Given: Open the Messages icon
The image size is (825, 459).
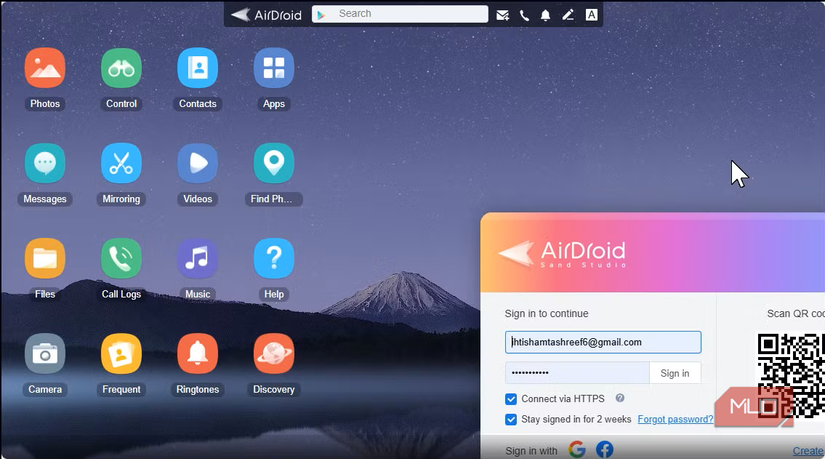Looking at the screenshot, I should (x=45, y=163).
